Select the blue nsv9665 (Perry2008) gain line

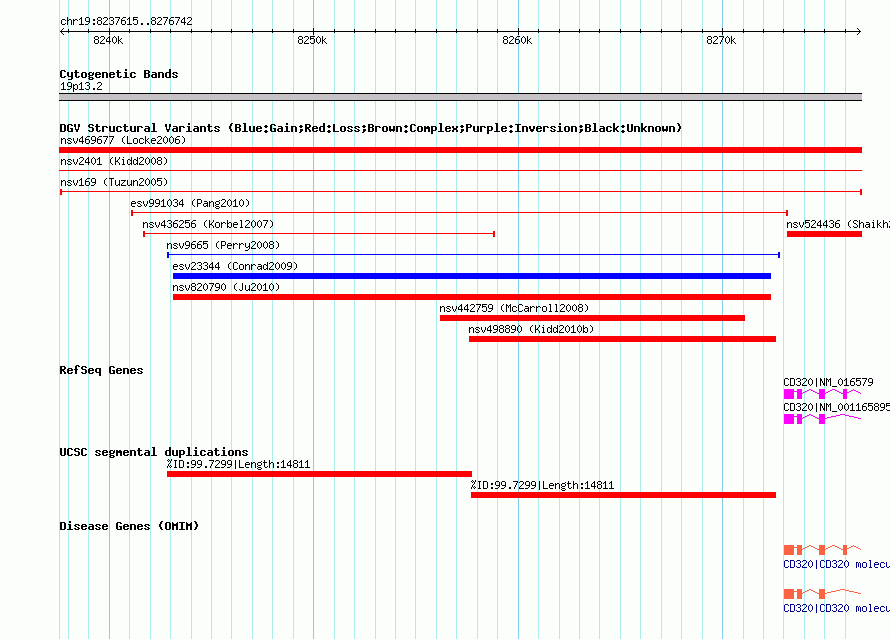(x=473, y=255)
